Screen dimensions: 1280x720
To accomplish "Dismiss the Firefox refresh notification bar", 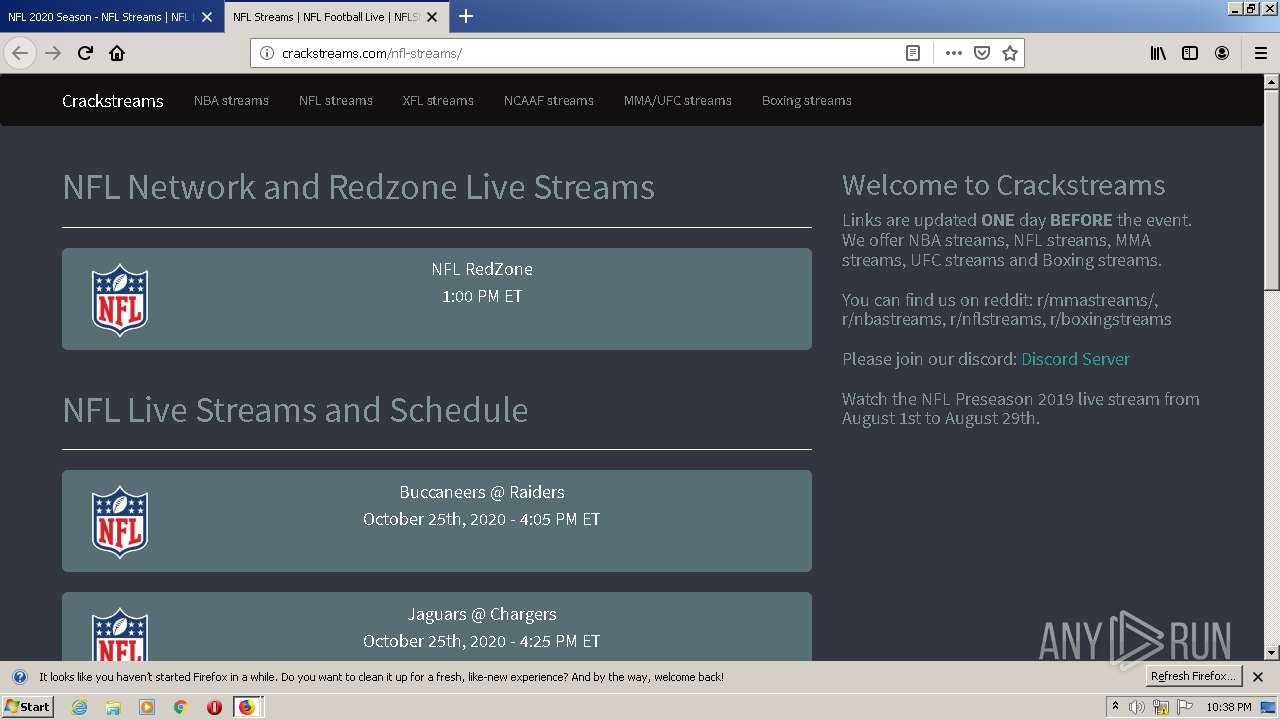I will coord(1258,677).
